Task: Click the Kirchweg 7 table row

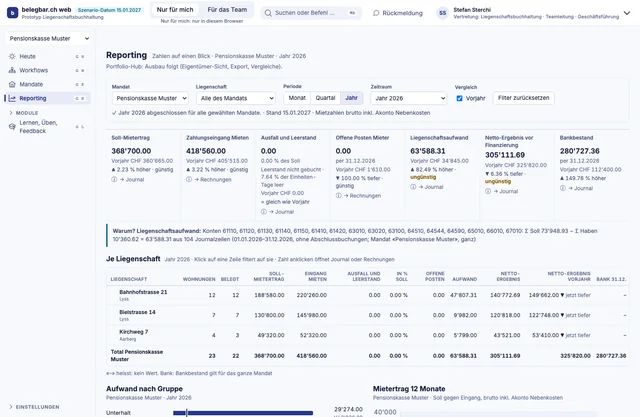Action: point(367,335)
